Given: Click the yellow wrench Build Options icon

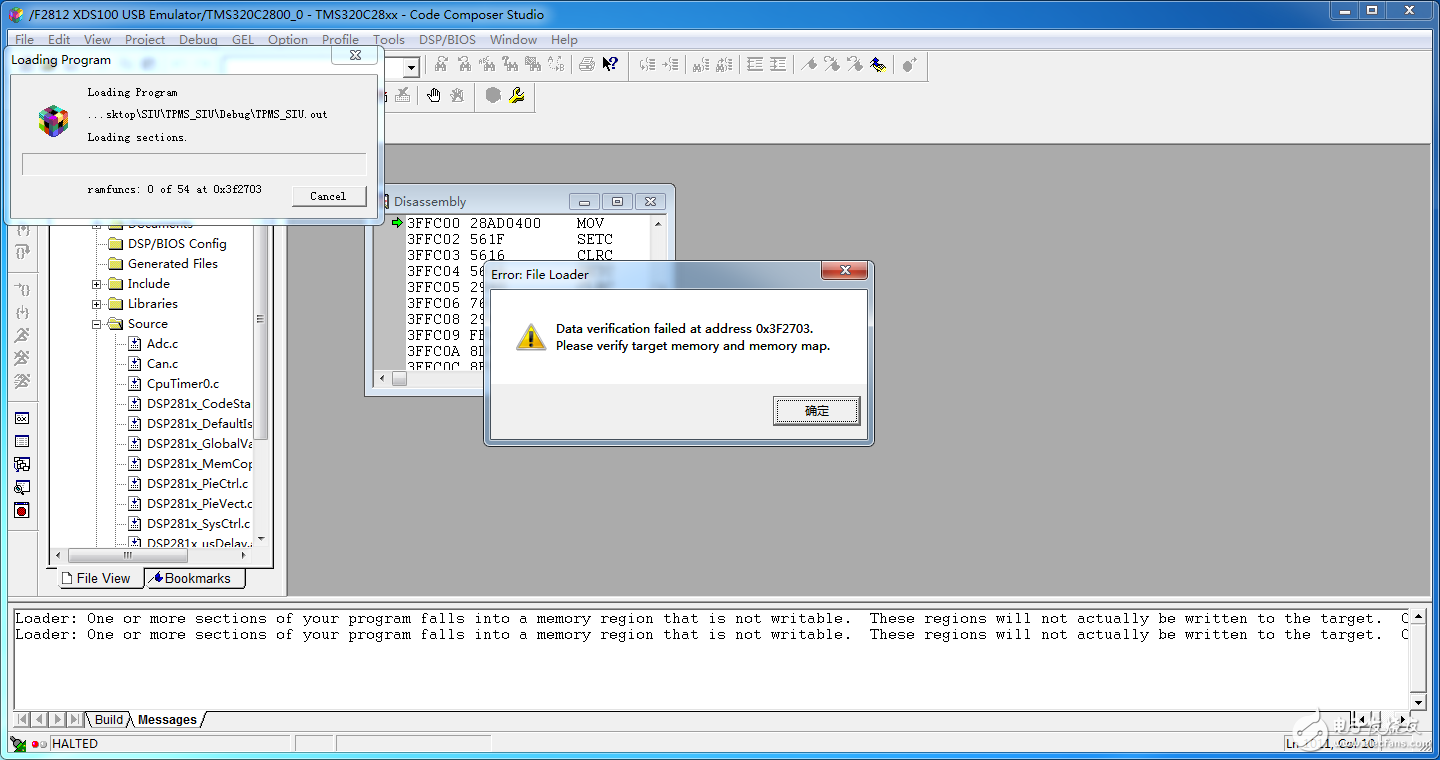Looking at the screenshot, I should click(516, 95).
